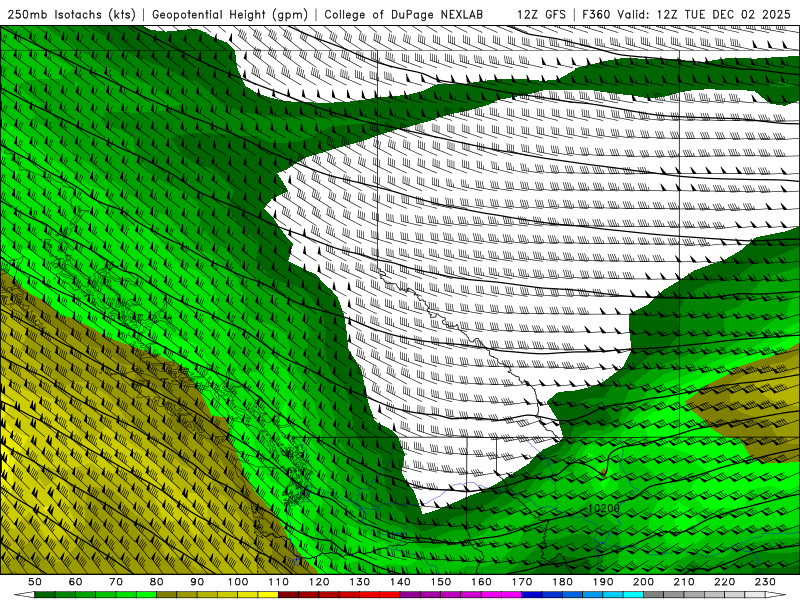
Task: Click the 140 knot colorbar label
Action: (400, 582)
